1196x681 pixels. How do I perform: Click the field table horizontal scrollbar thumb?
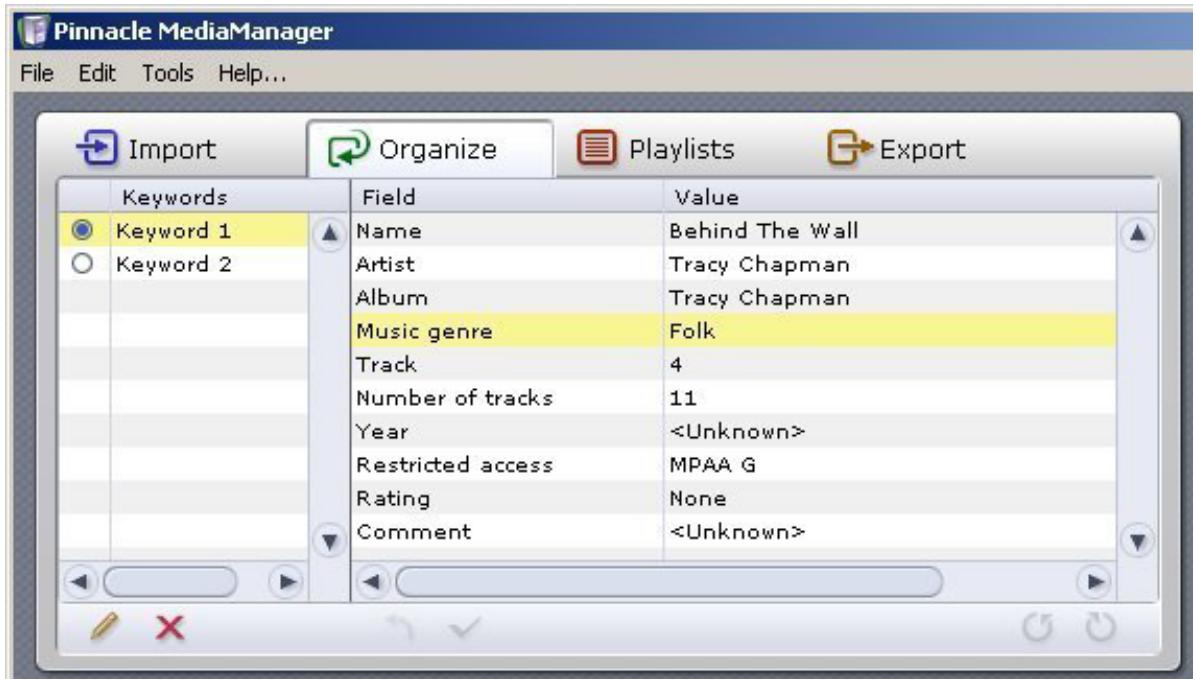669,582
